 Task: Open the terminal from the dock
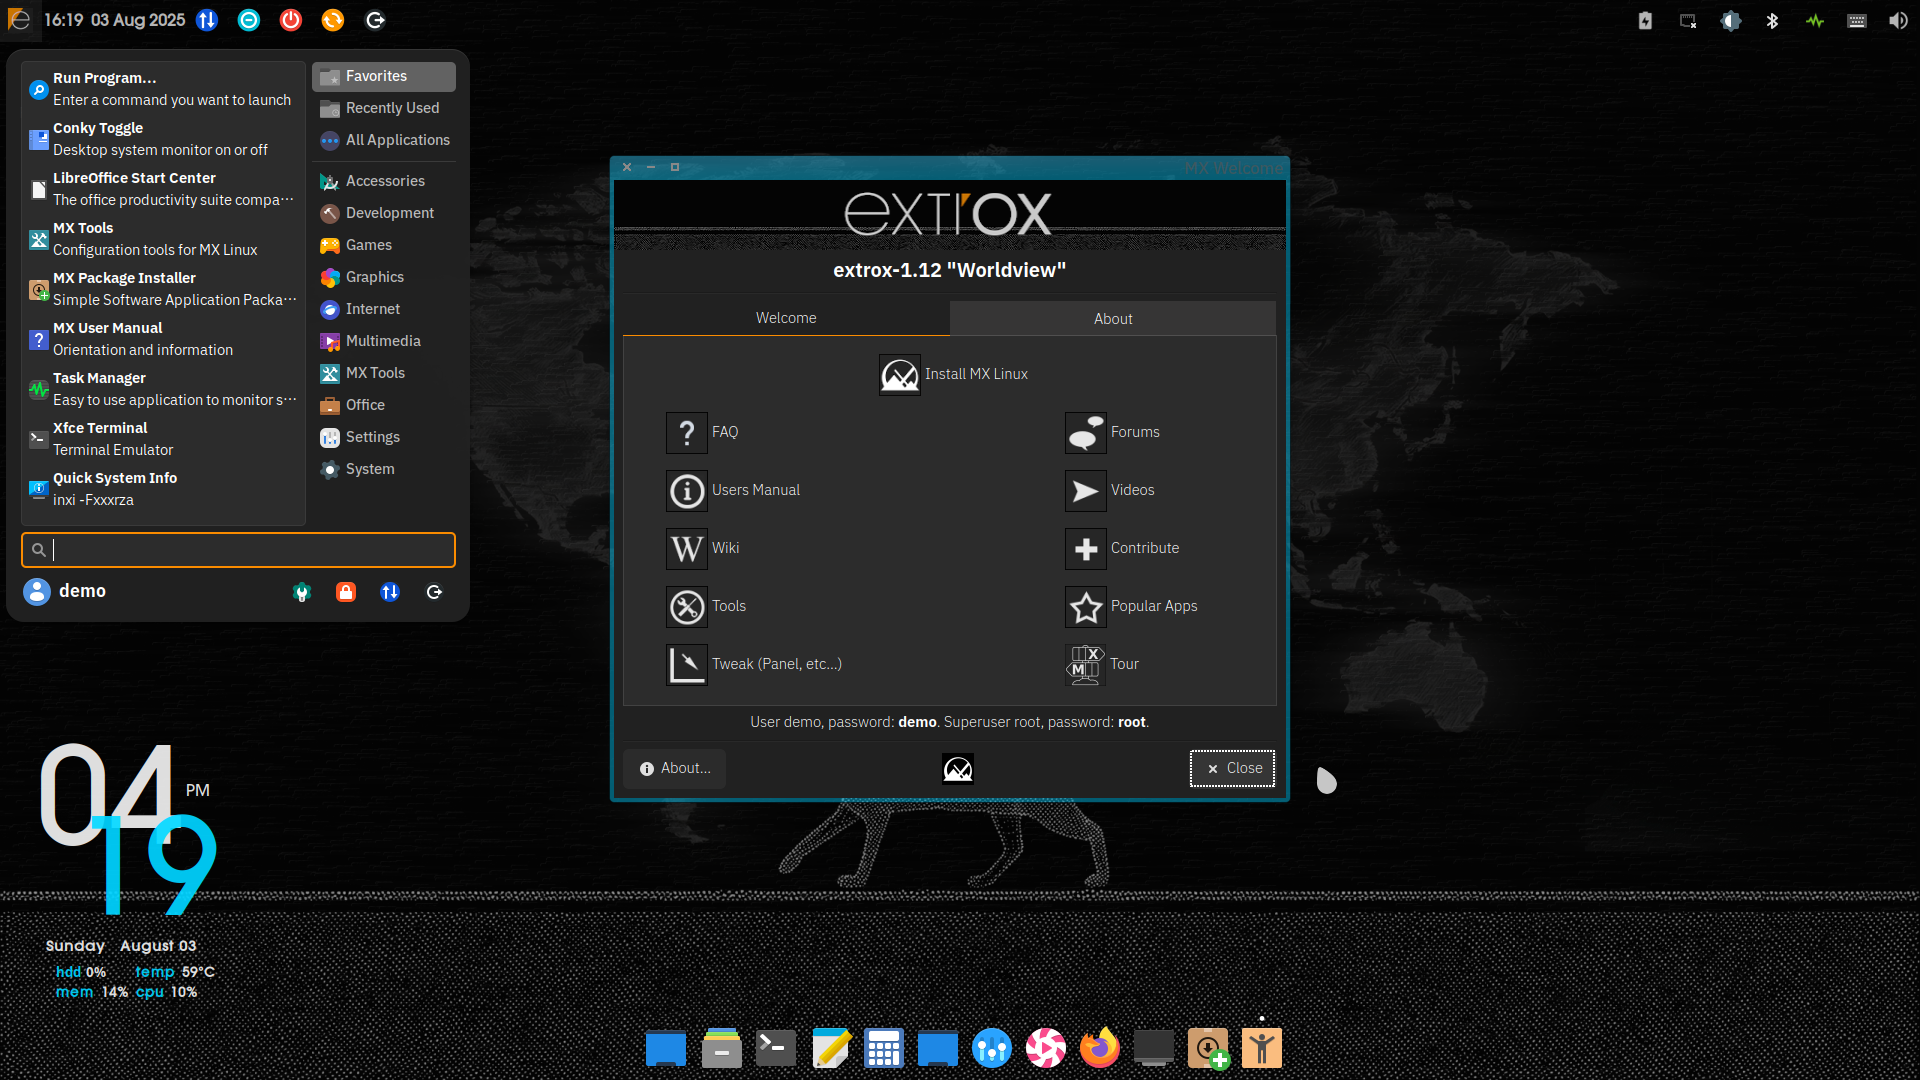pos(775,1048)
